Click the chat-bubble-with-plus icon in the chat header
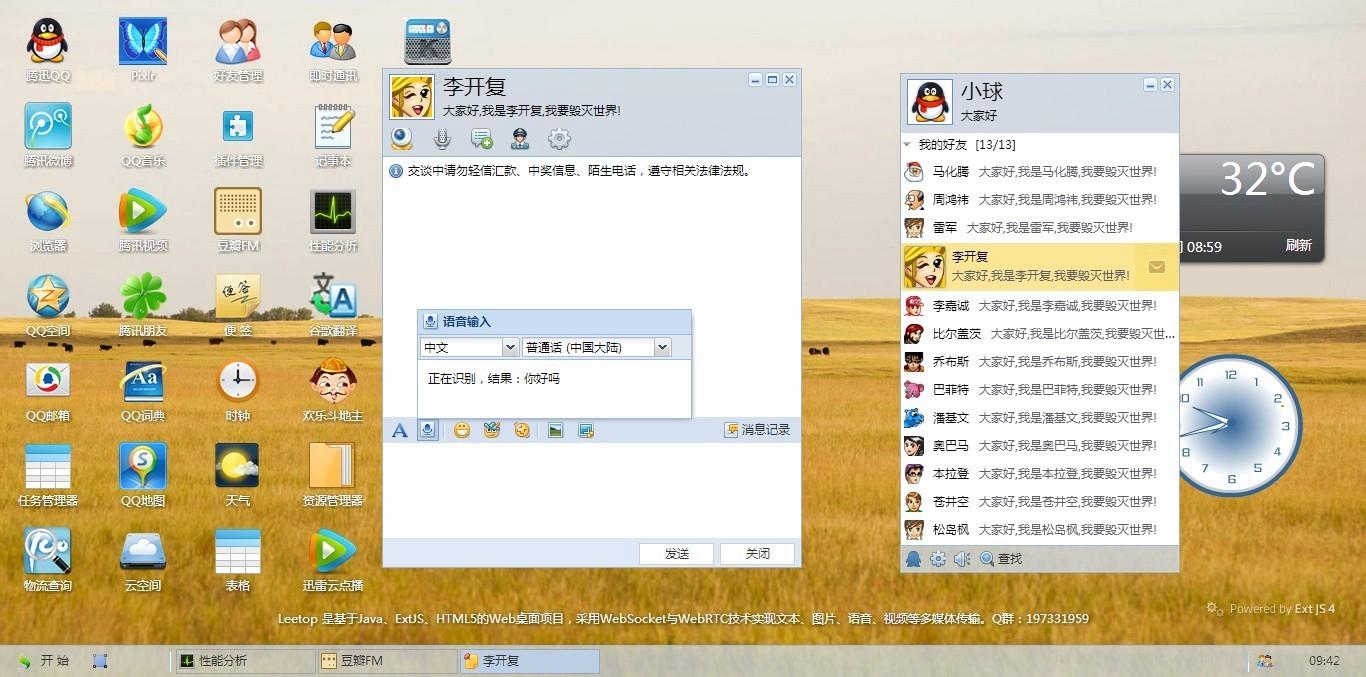1366x677 pixels. [x=481, y=139]
